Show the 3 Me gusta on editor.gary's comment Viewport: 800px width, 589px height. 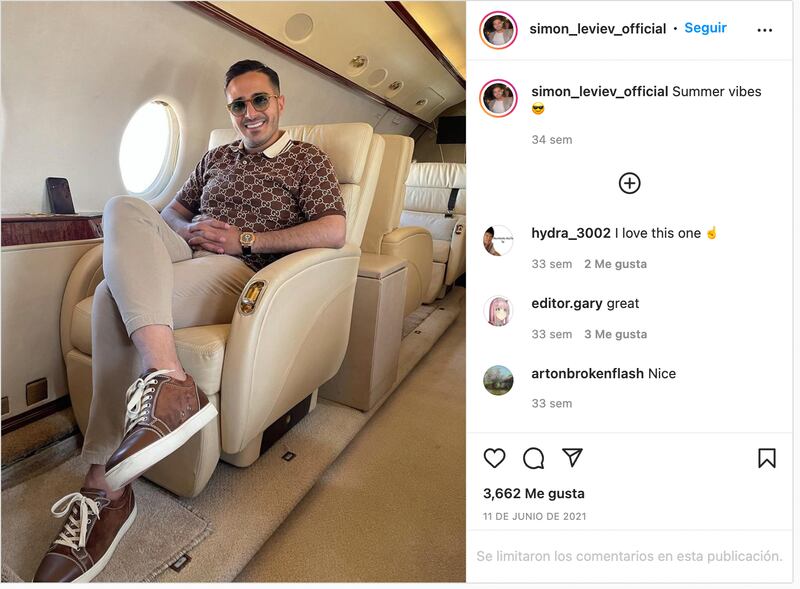click(x=615, y=334)
